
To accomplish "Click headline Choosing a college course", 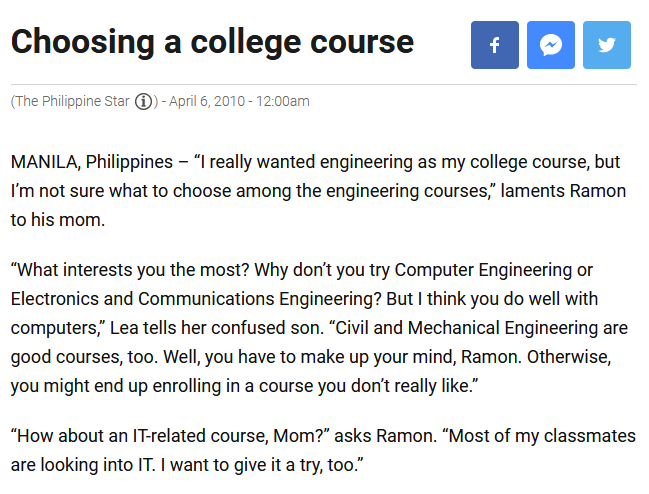I will click(x=212, y=43).
